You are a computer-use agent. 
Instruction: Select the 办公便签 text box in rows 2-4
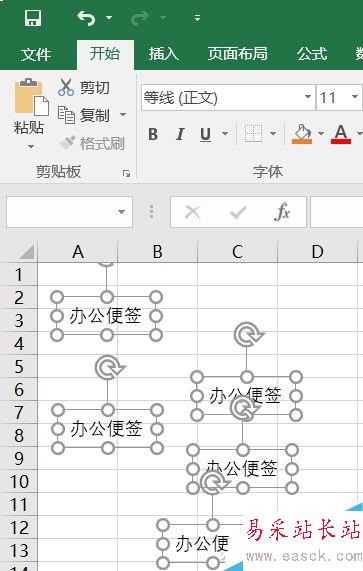click(x=106, y=316)
